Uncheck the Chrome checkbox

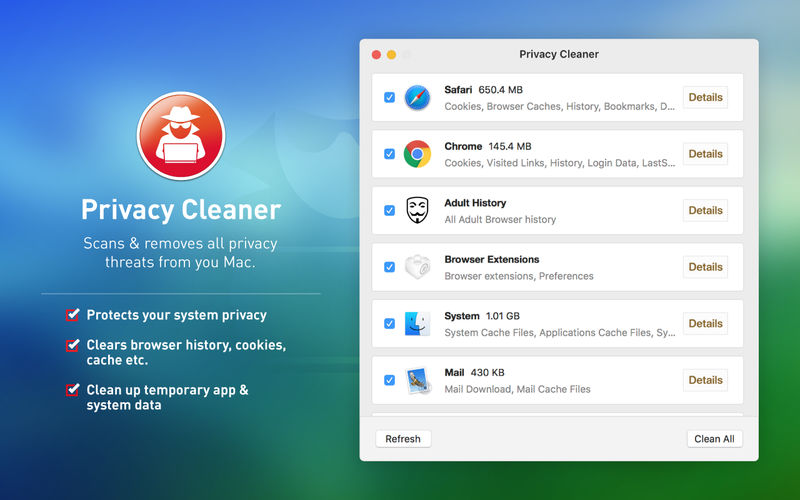tap(389, 154)
